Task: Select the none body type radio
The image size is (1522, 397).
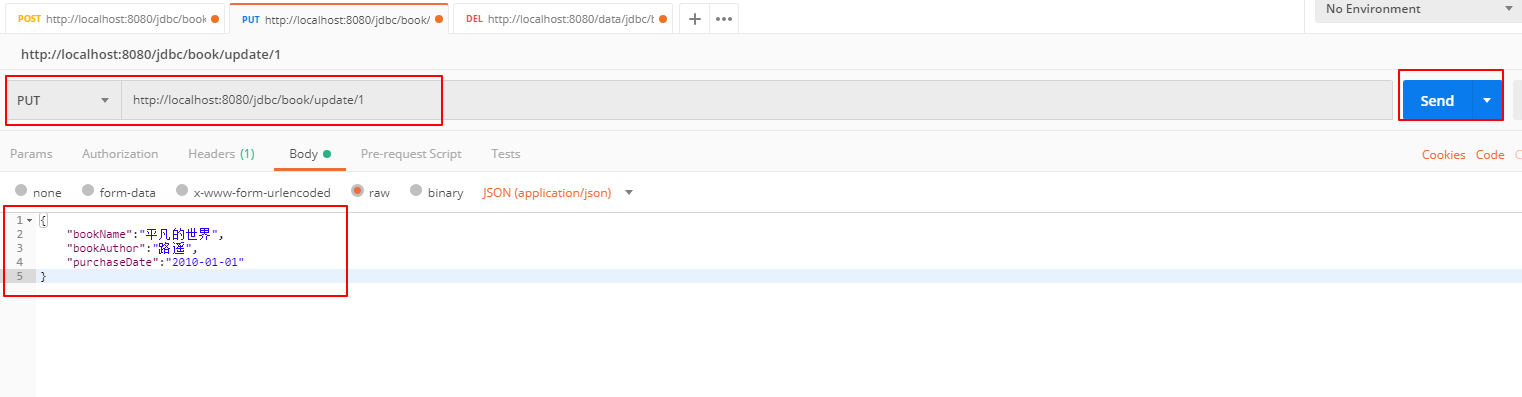Action: tap(21, 191)
